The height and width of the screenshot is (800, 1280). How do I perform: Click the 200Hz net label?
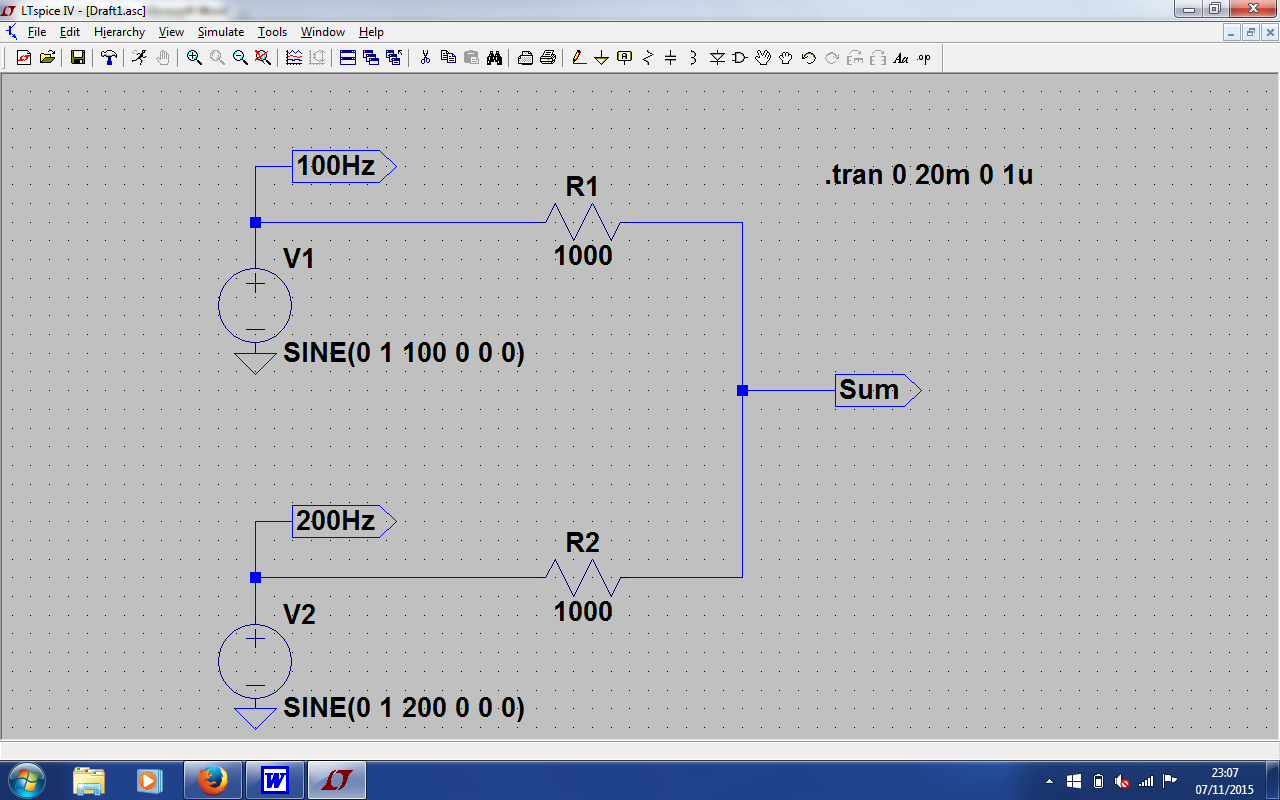344,521
